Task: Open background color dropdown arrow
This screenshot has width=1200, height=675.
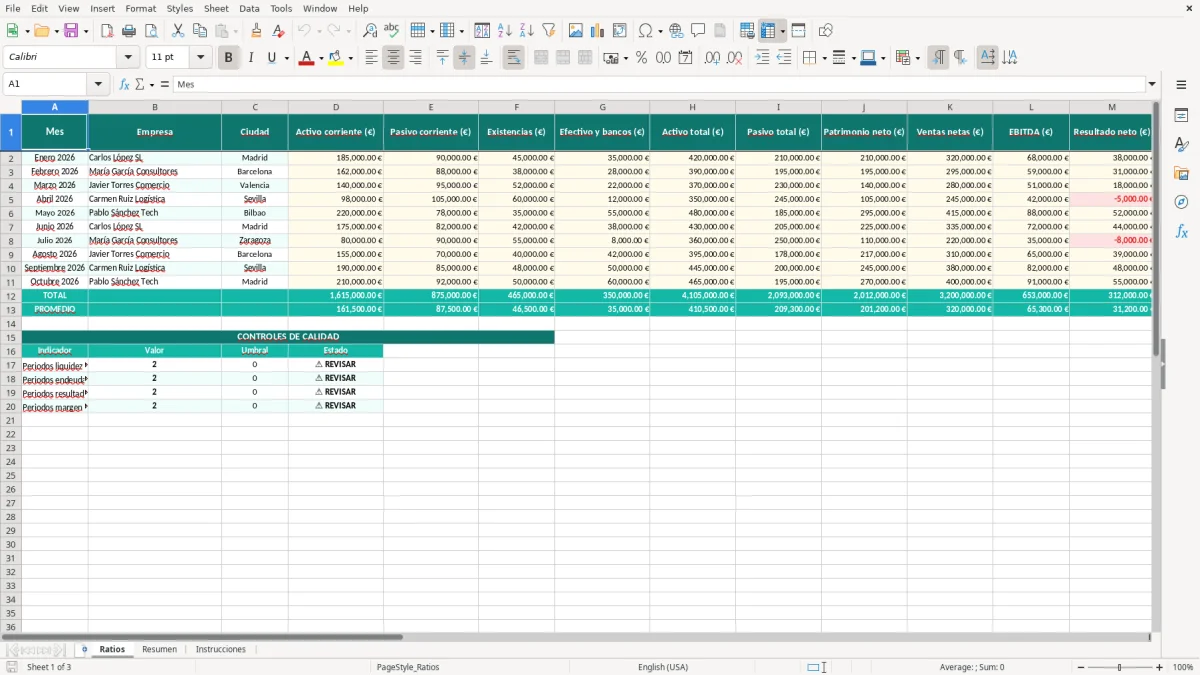Action: point(350,58)
